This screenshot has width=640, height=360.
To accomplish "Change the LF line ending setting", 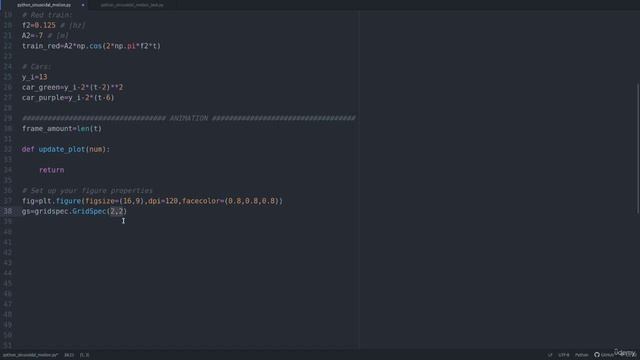I will pos(550,355).
